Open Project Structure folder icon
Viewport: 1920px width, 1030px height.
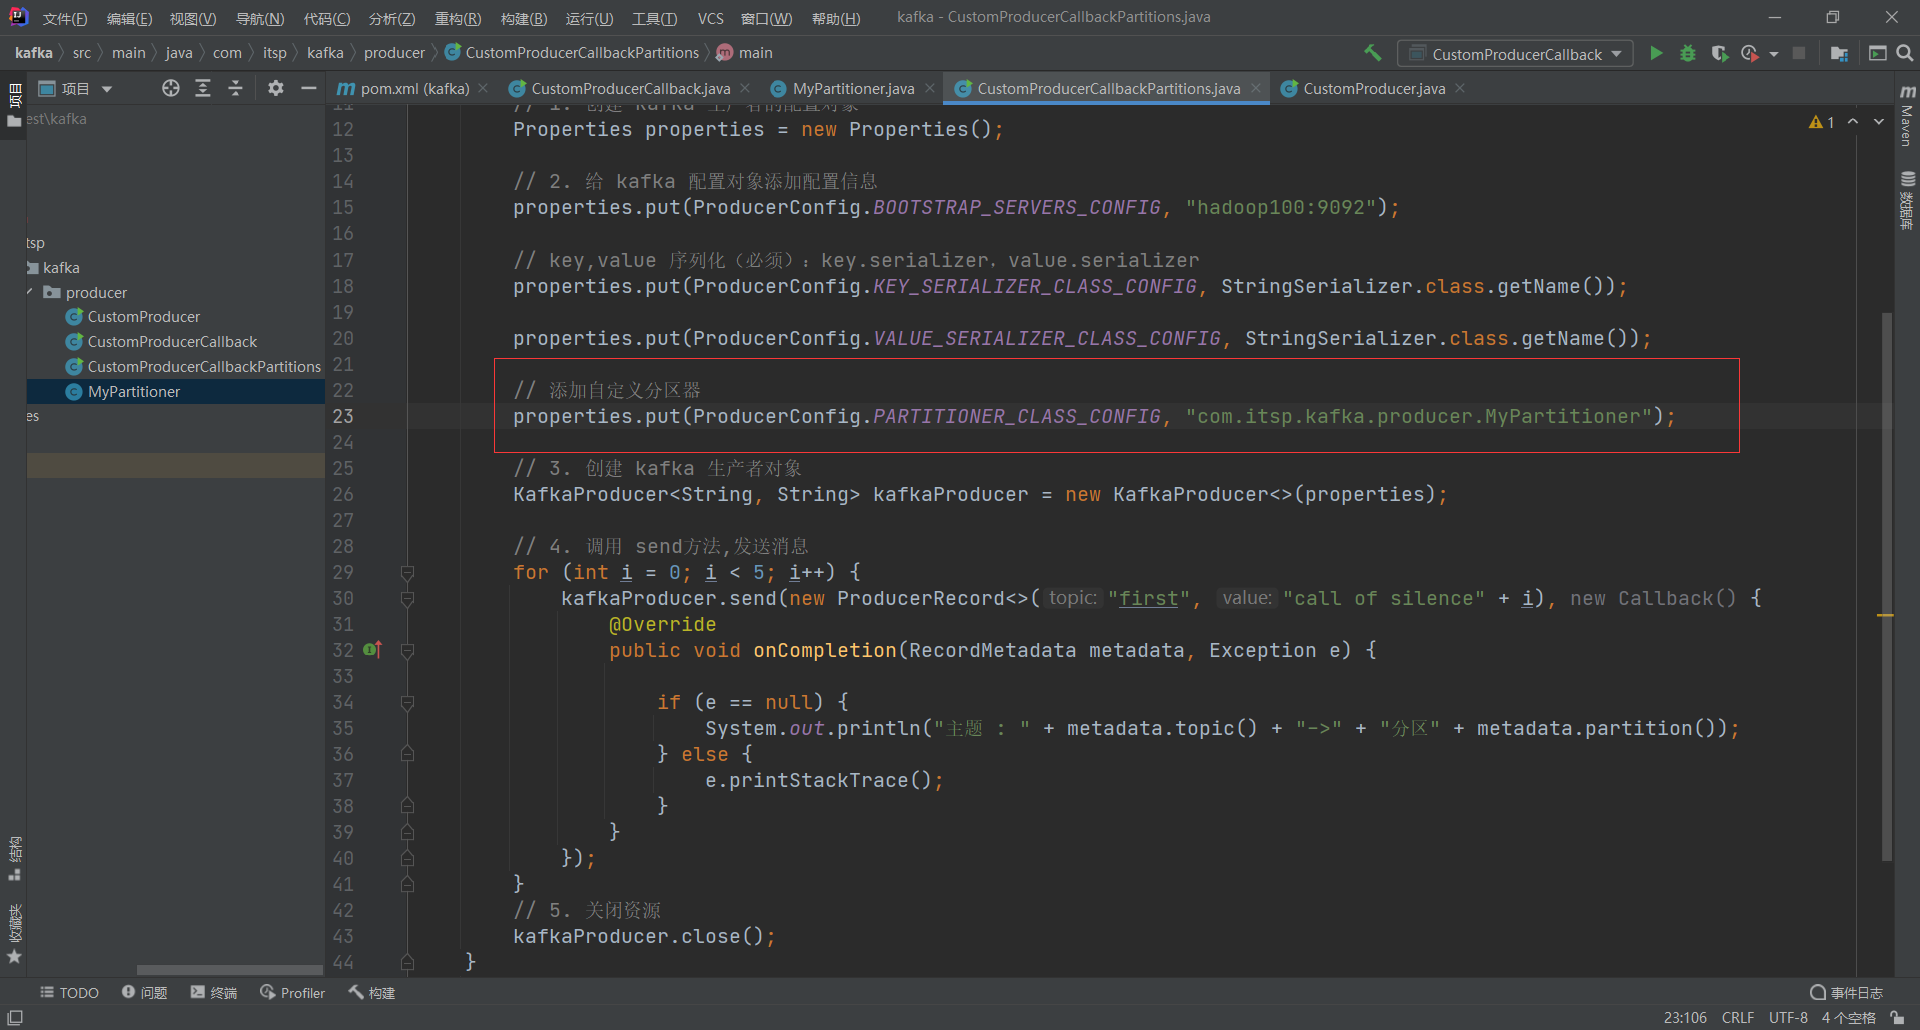click(x=1839, y=53)
